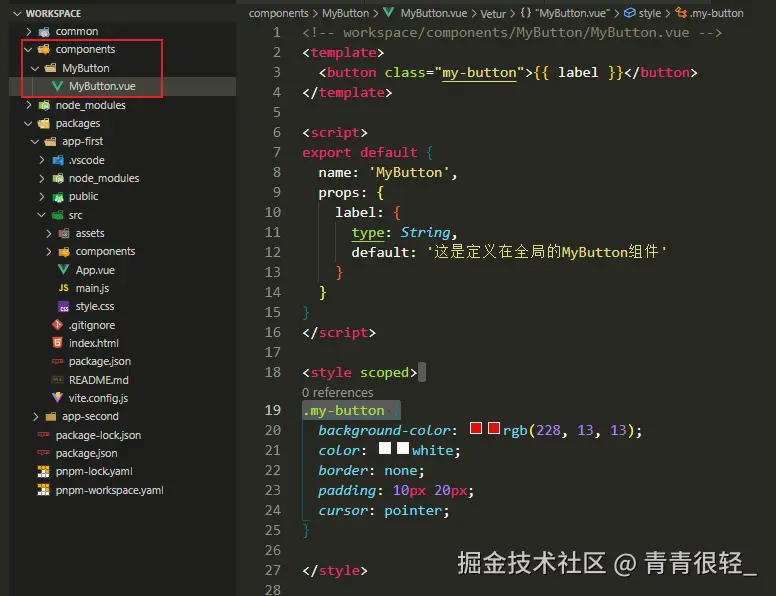This screenshot has width=776, height=596.
Task: Expand the app-second folder chevron
Action: 35,416
